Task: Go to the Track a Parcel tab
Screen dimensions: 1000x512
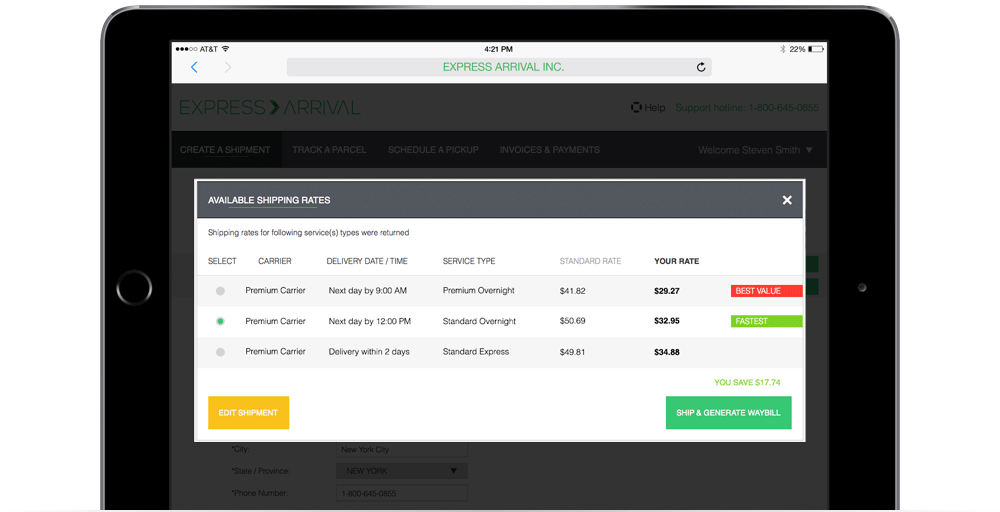Action: [329, 150]
